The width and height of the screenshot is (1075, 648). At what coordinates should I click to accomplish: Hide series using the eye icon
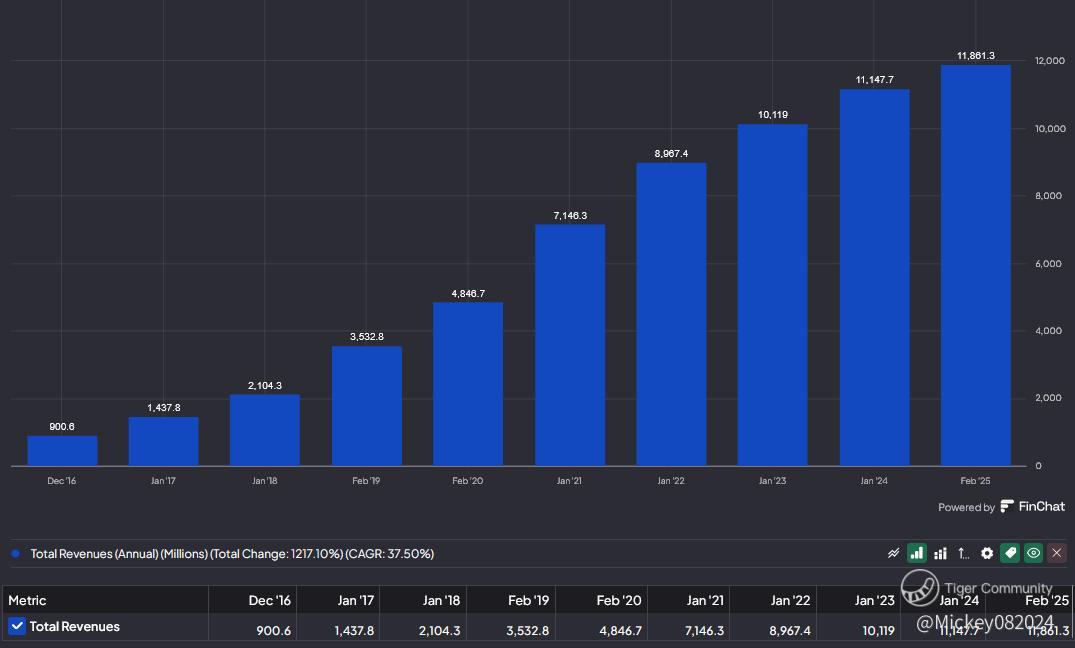pos(1034,553)
